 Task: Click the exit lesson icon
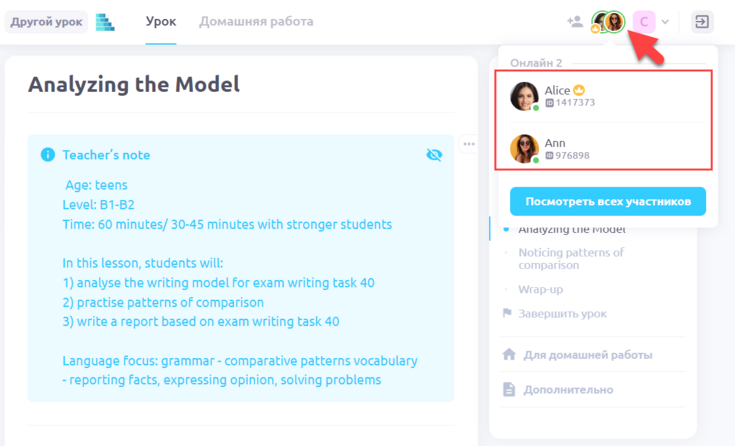[x=702, y=22]
